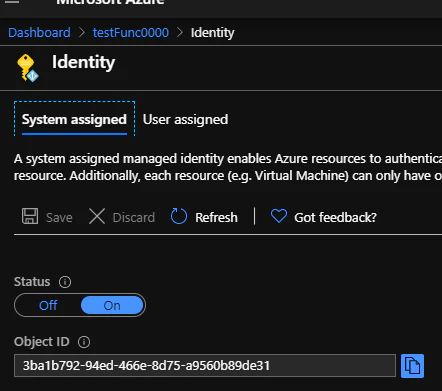Click the Refresh circular arrow icon

tap(179, 216)
